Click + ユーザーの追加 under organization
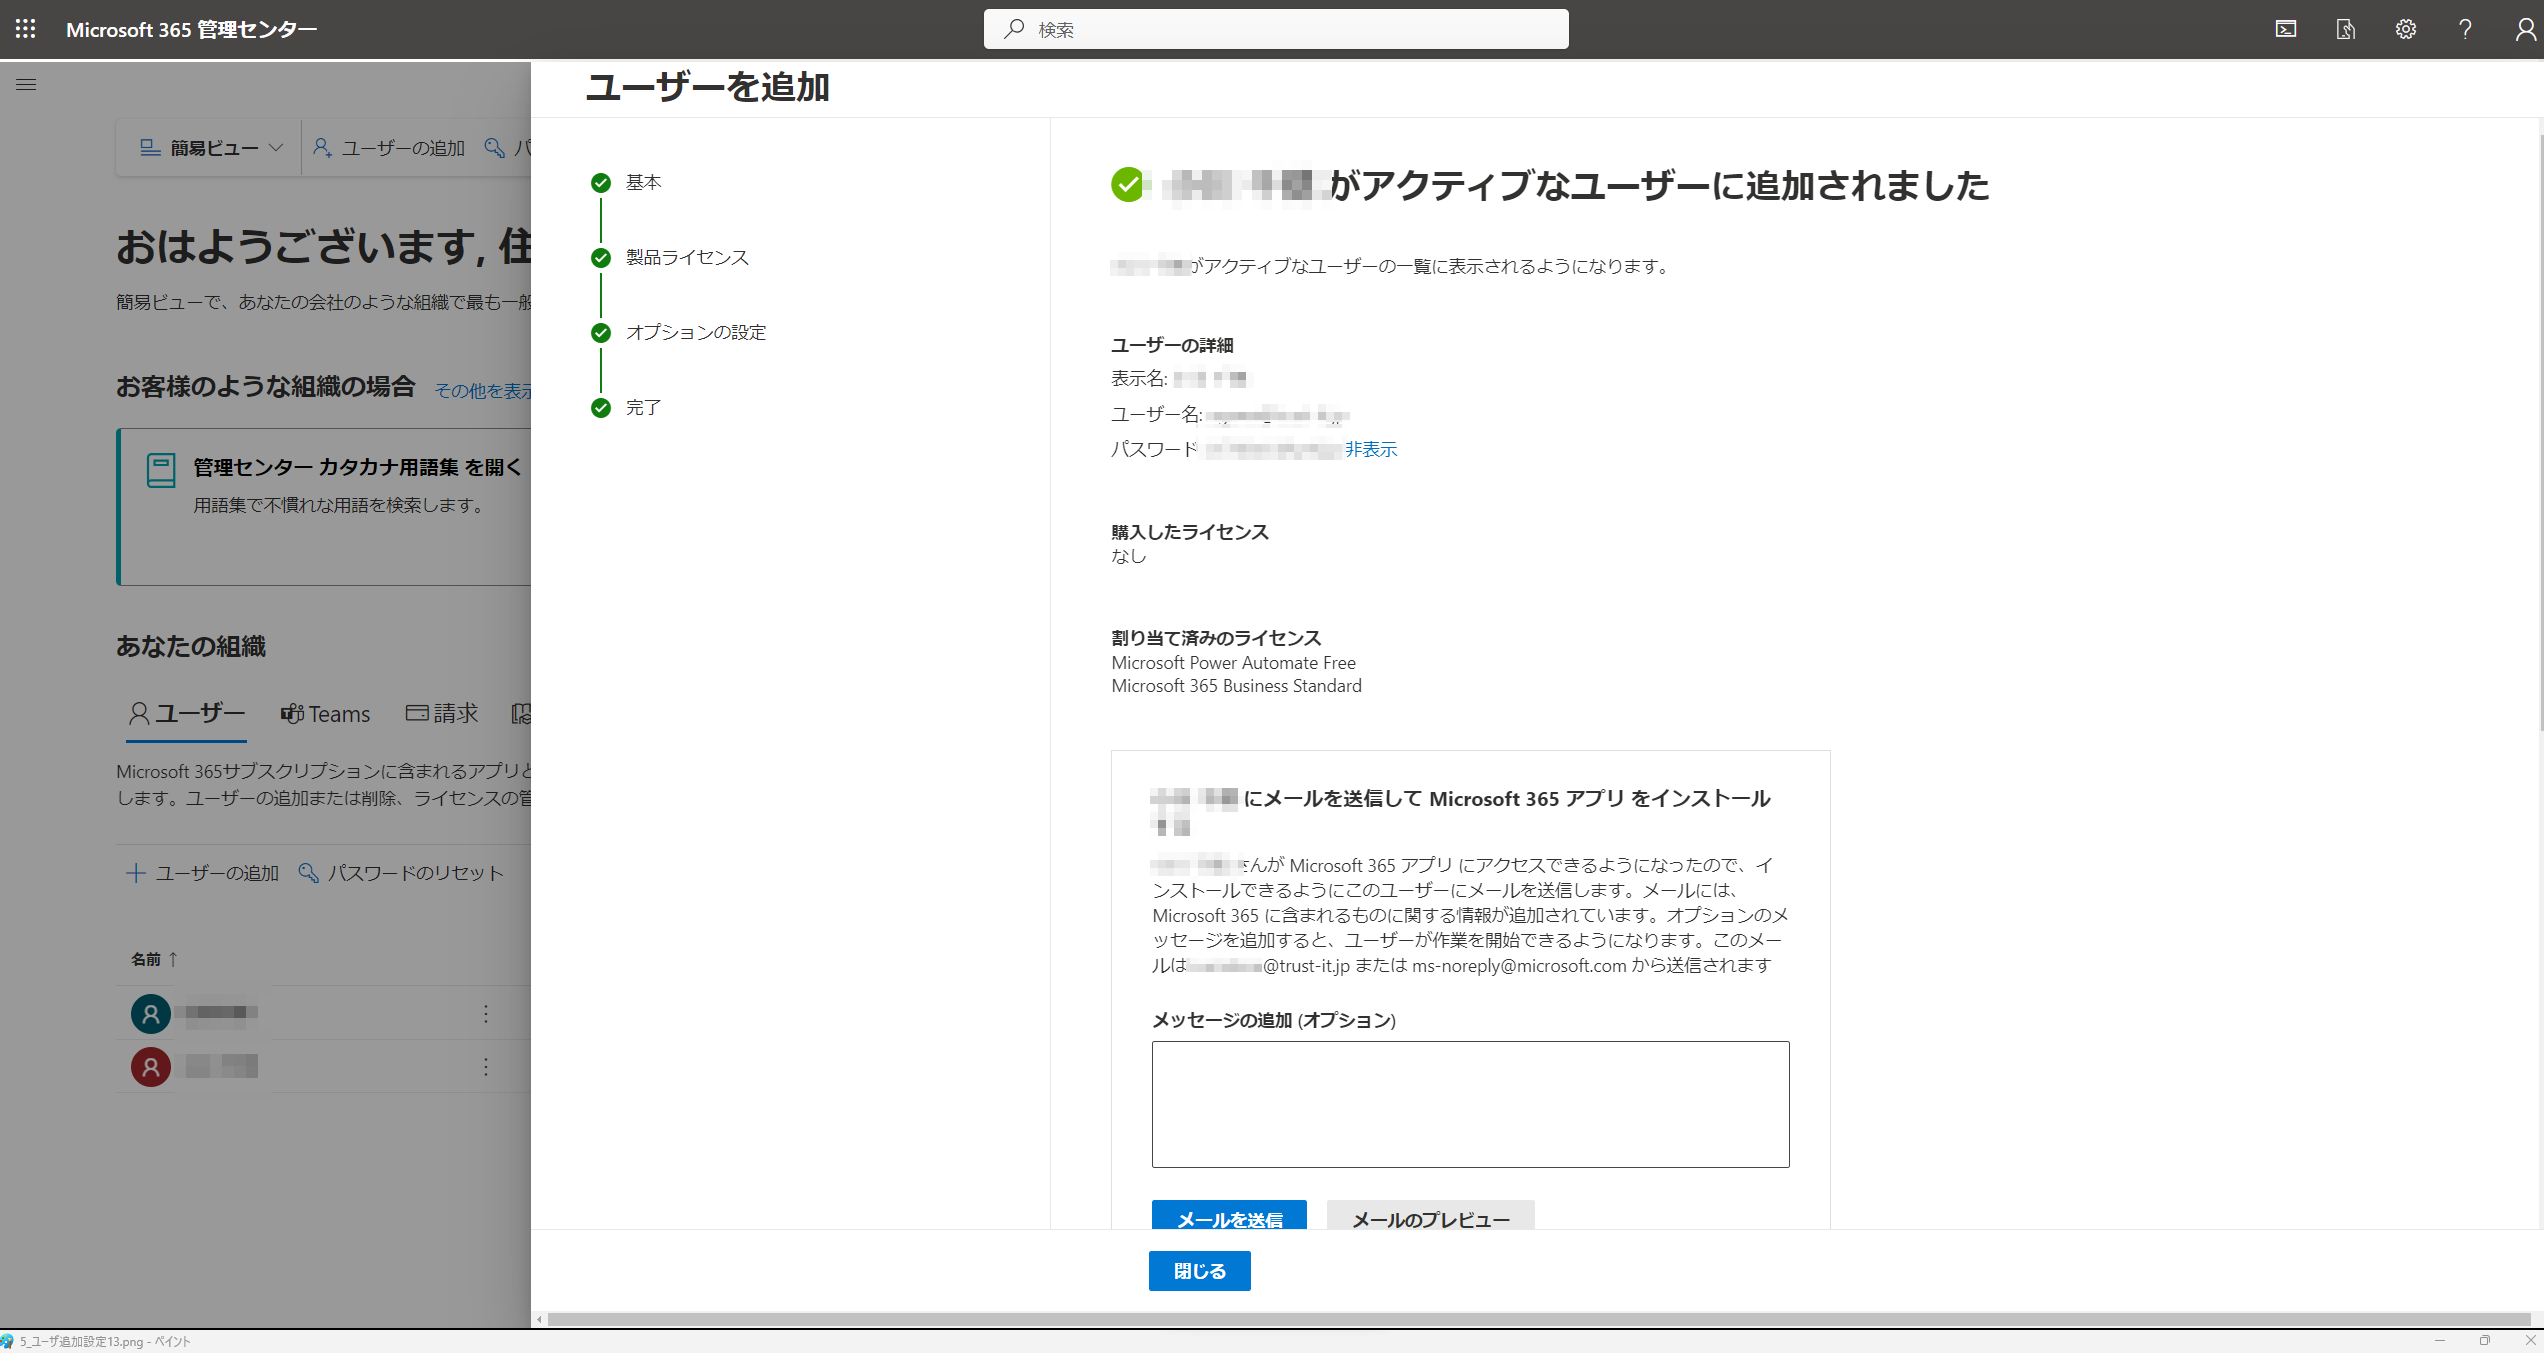 point(203,873)
